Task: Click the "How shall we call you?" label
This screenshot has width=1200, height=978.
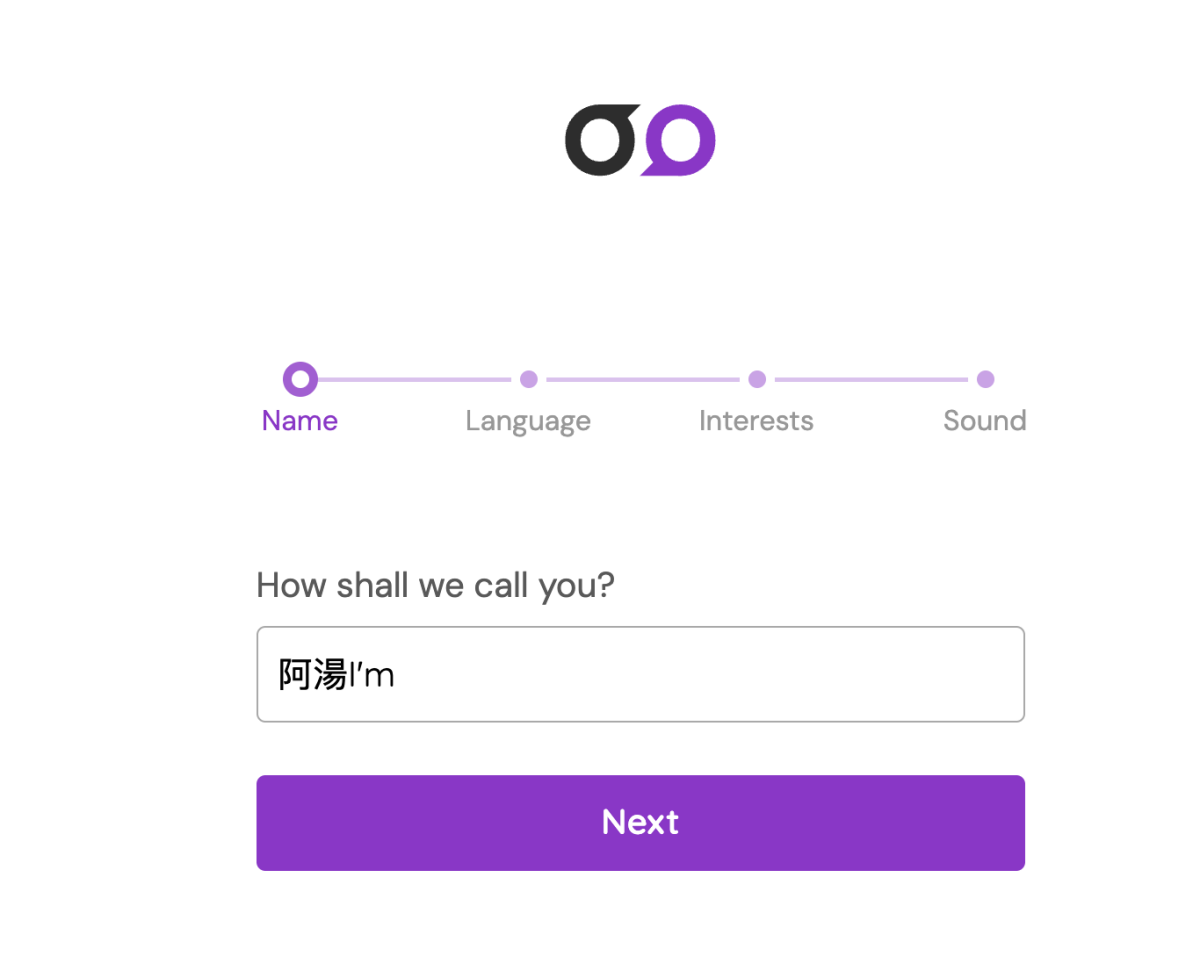Action: click(435, 585)
